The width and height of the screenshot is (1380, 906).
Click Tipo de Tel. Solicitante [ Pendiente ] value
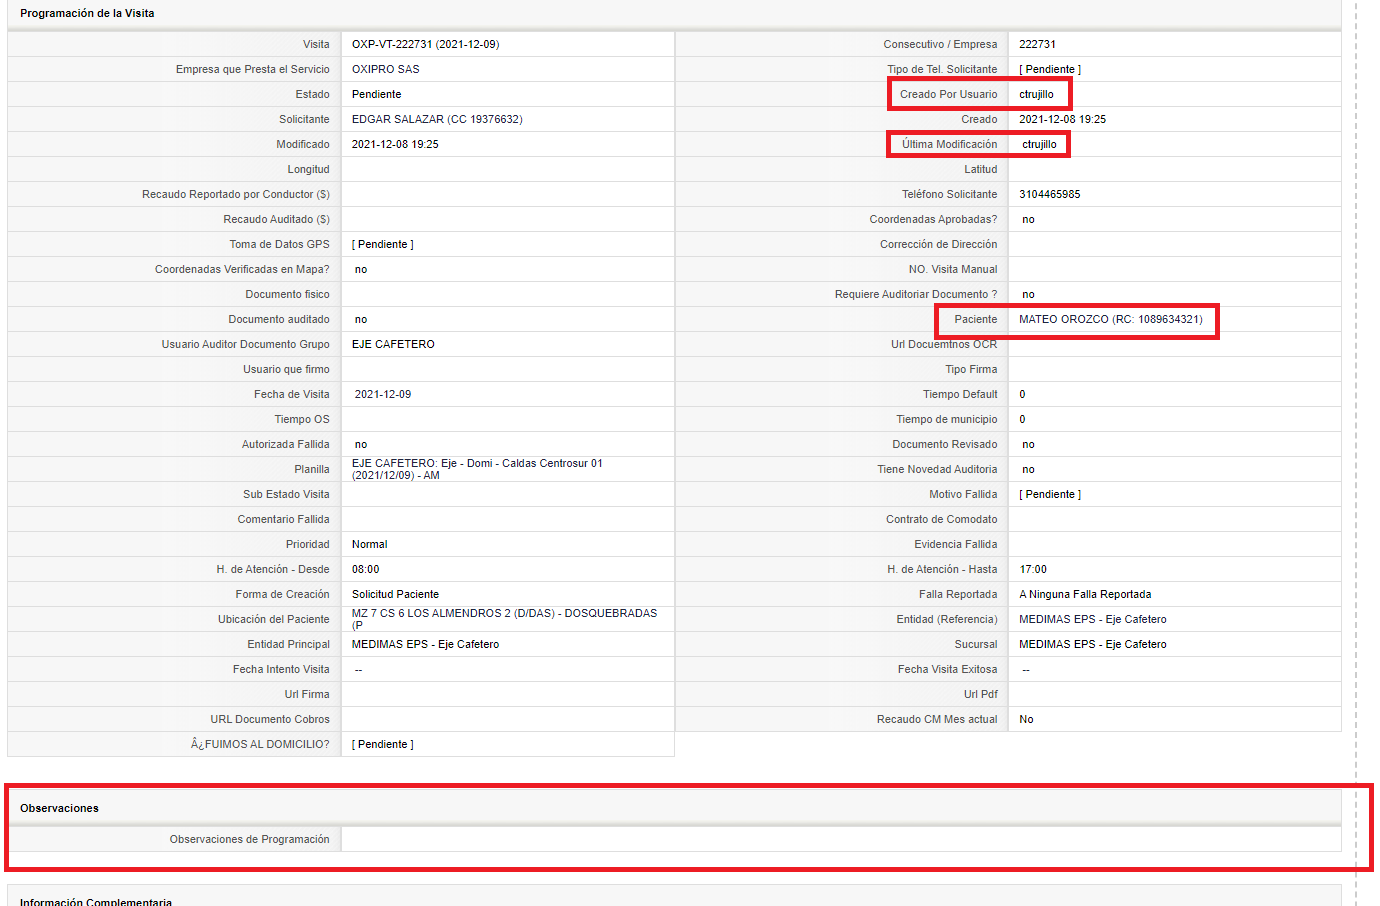(x=1050, y=69)
